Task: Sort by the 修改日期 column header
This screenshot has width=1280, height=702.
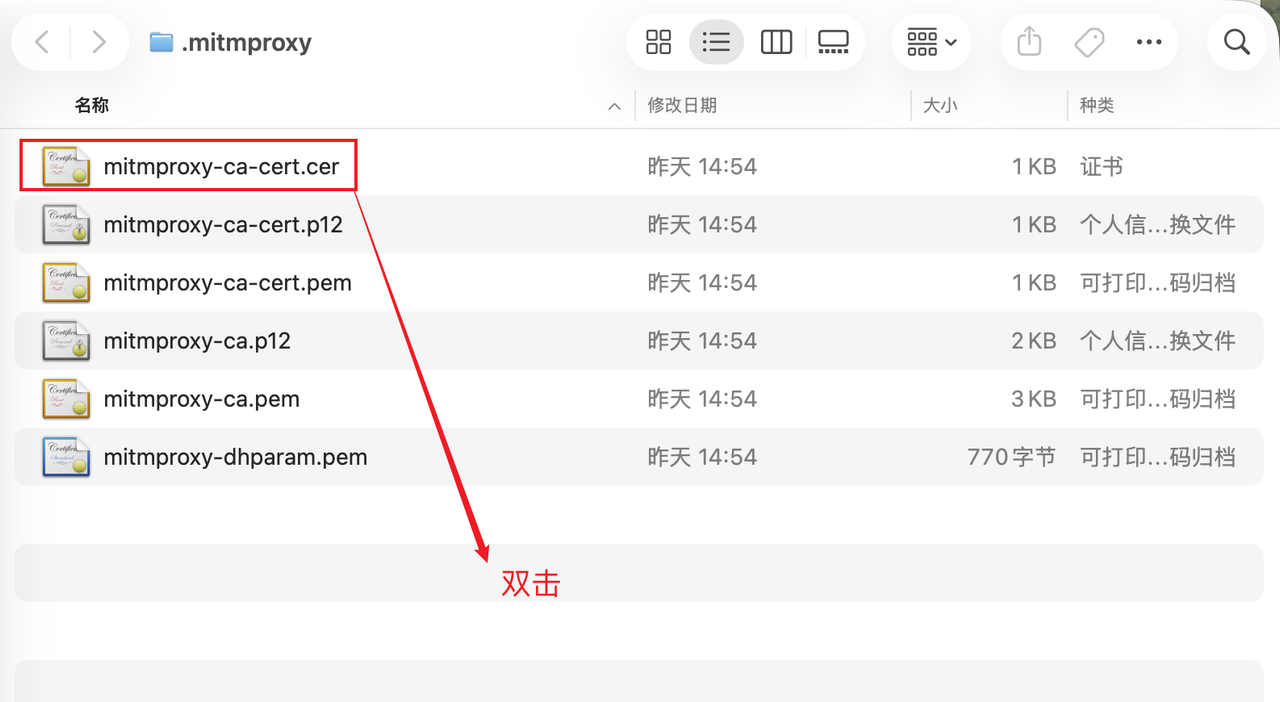Action: (x=682, y=105)
